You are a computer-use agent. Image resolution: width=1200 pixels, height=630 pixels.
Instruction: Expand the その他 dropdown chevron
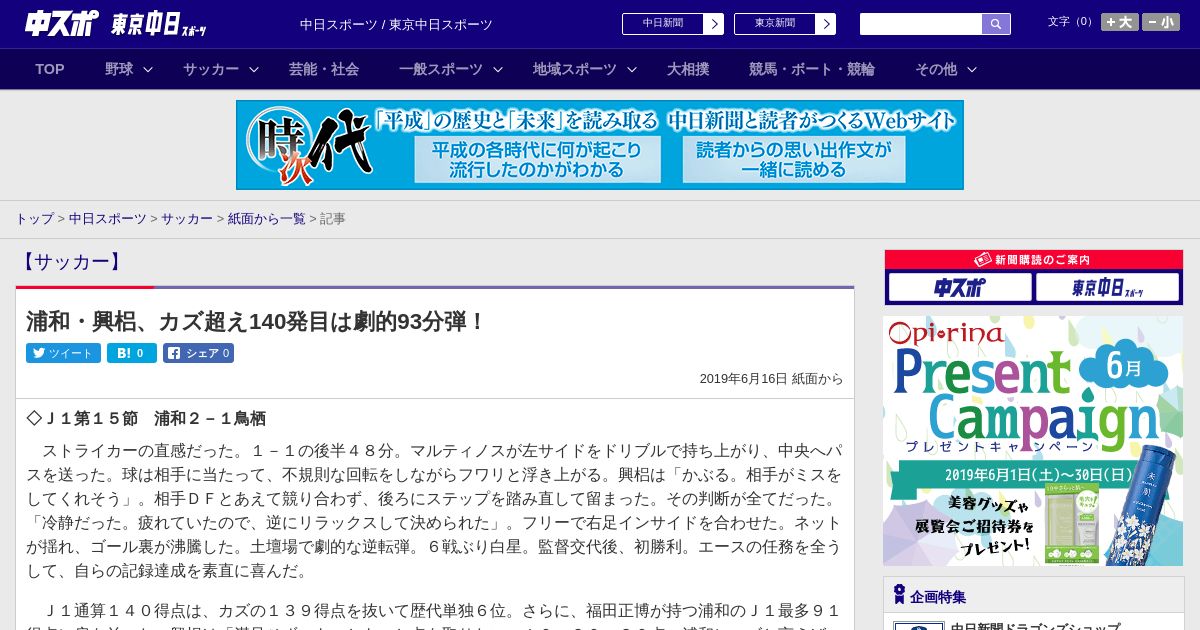click(972, 69)
